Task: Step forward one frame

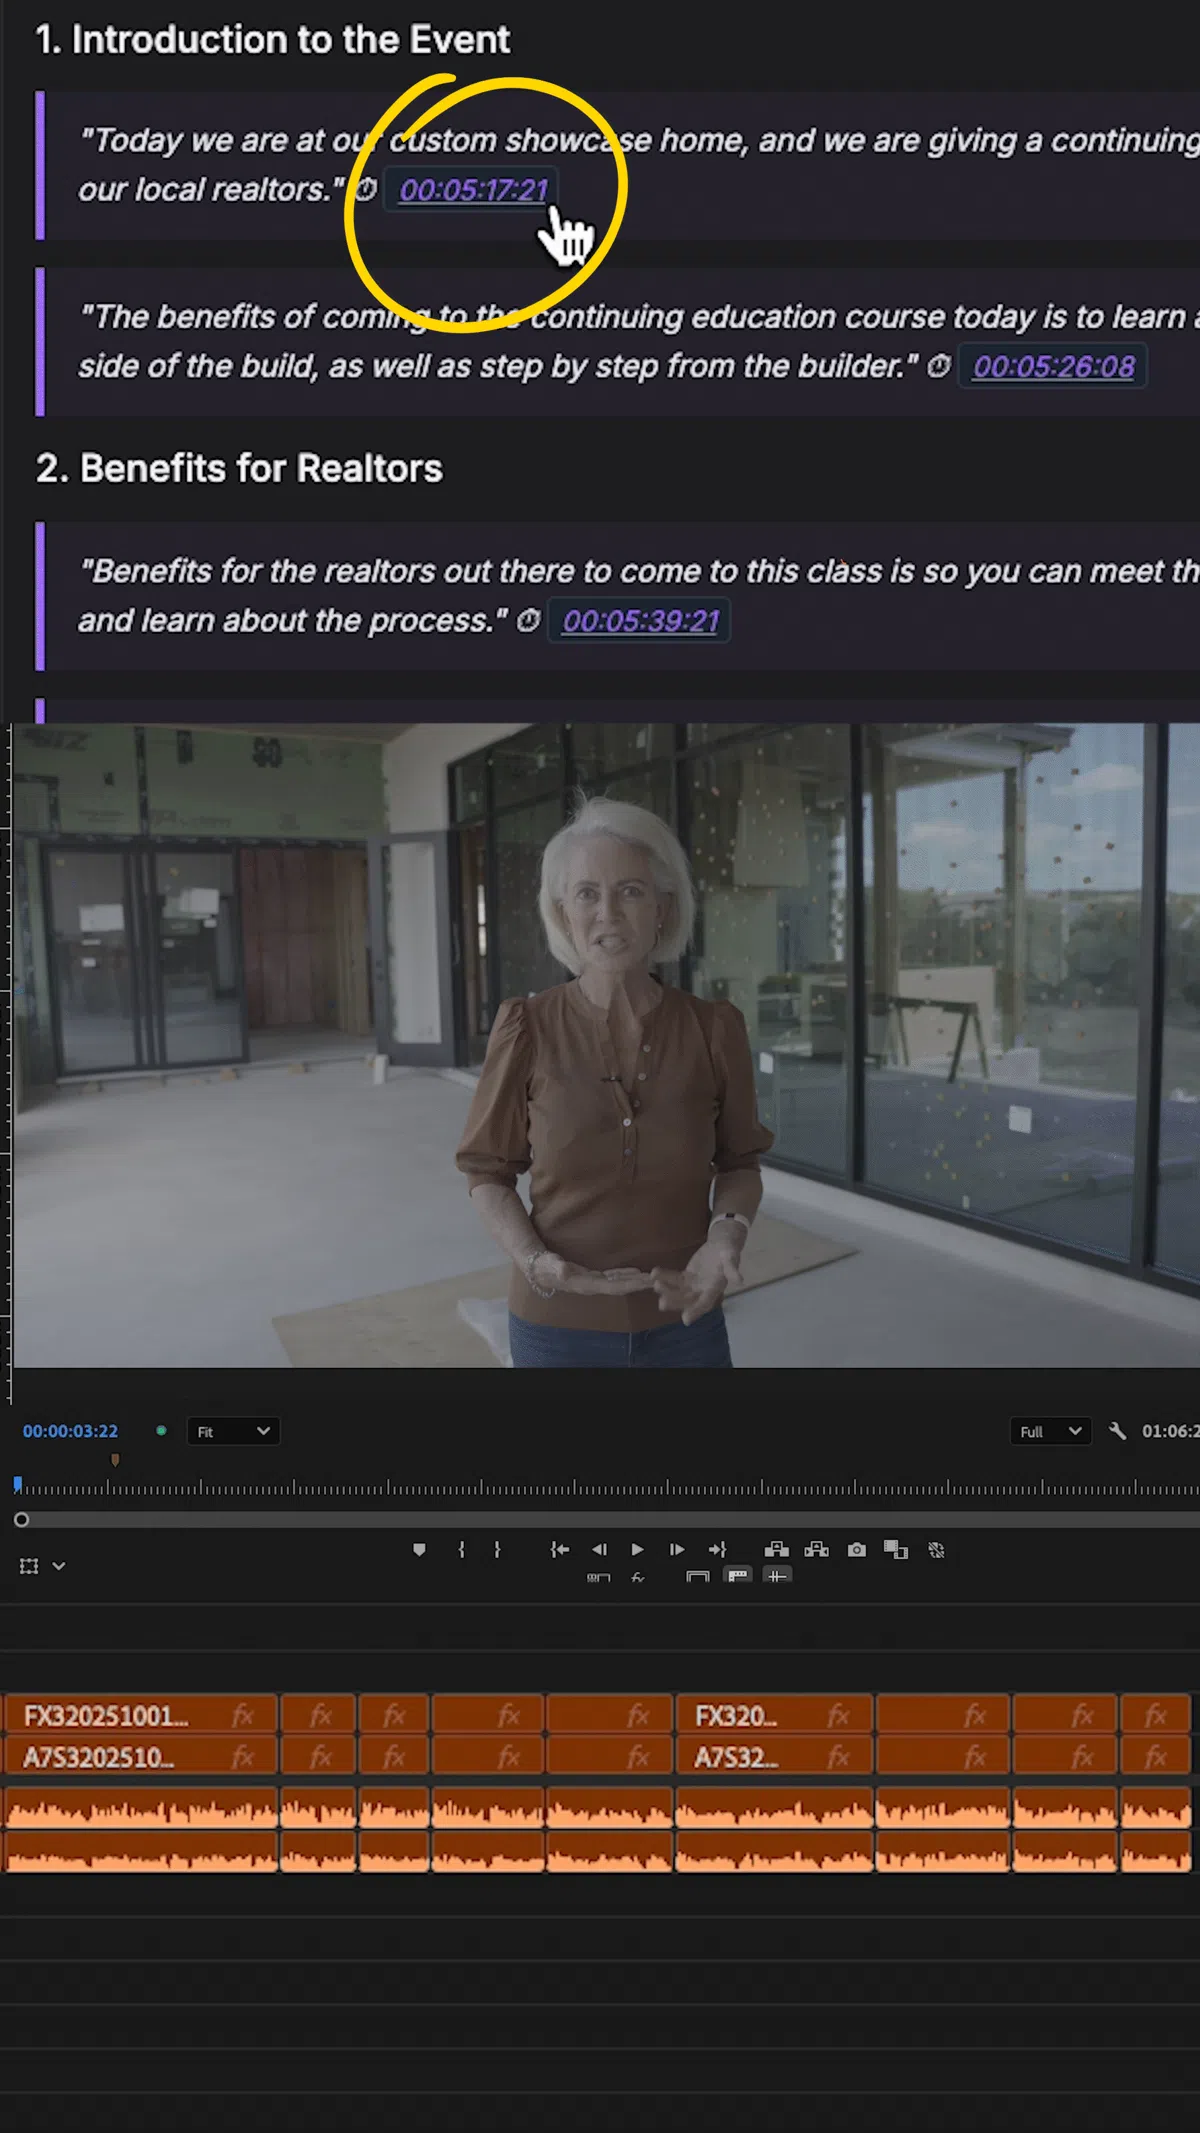Action: point(677,1549)
